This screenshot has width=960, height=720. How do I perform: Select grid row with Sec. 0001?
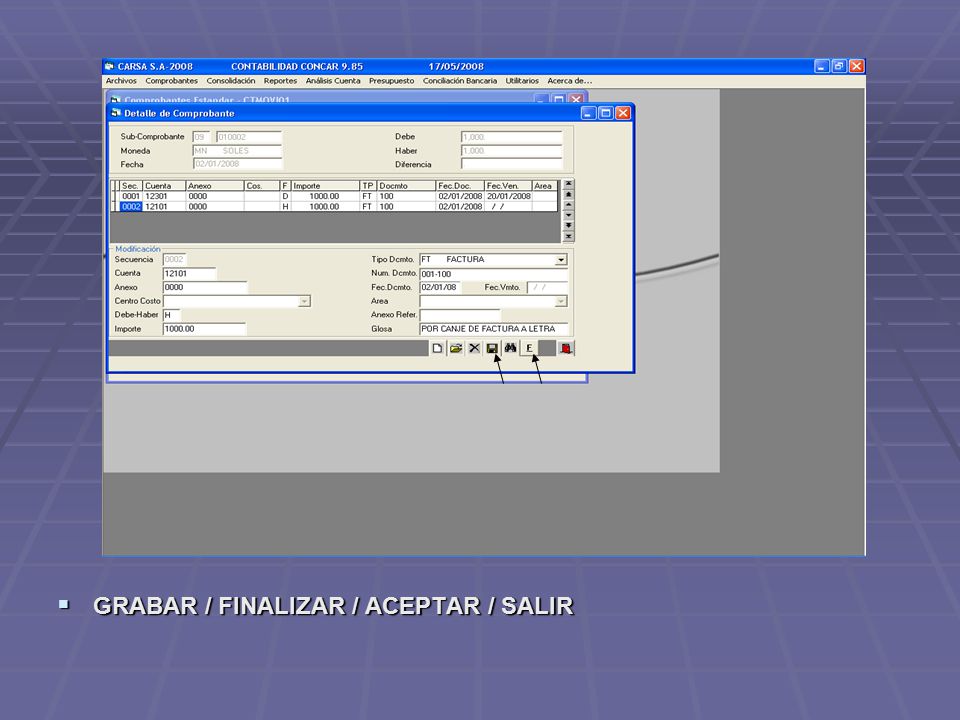[336, 197]
